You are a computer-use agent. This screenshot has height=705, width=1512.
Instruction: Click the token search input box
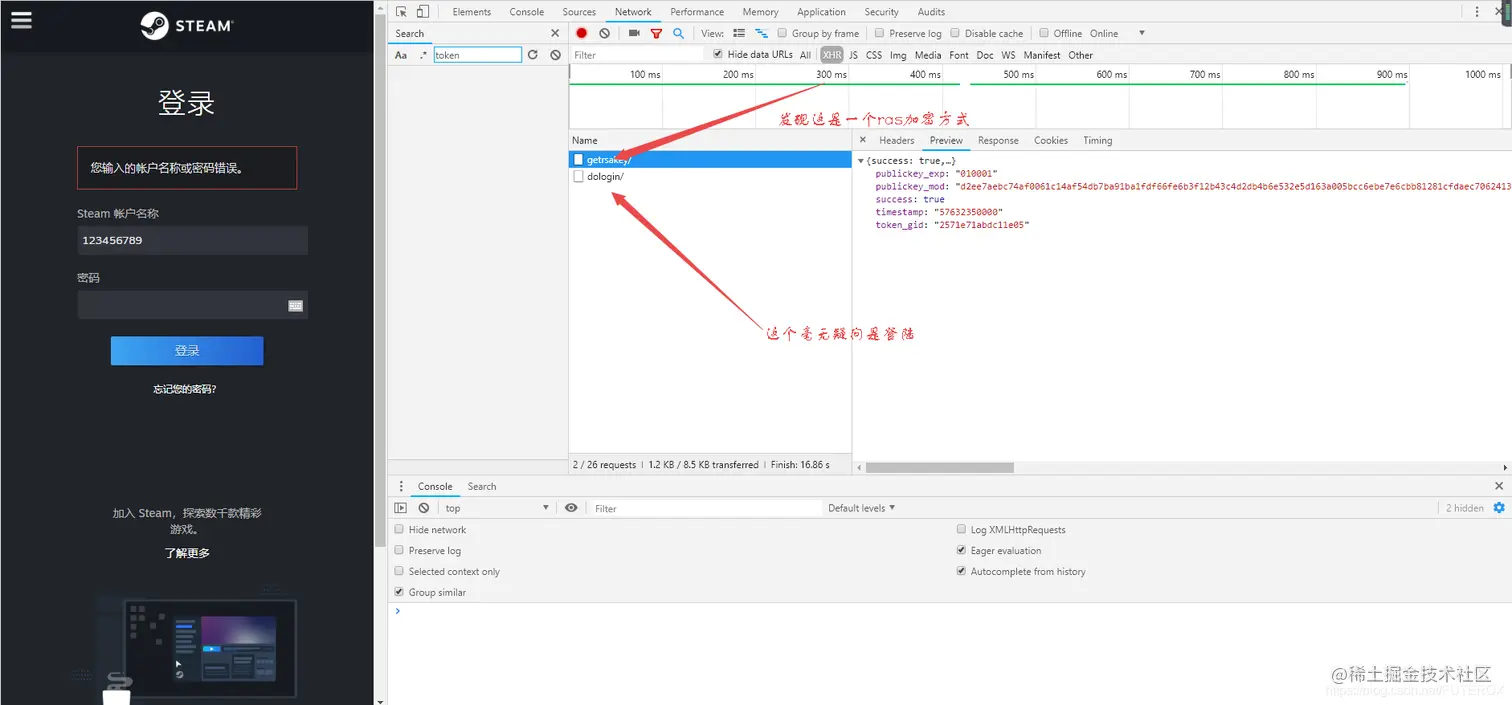[478, 55]
